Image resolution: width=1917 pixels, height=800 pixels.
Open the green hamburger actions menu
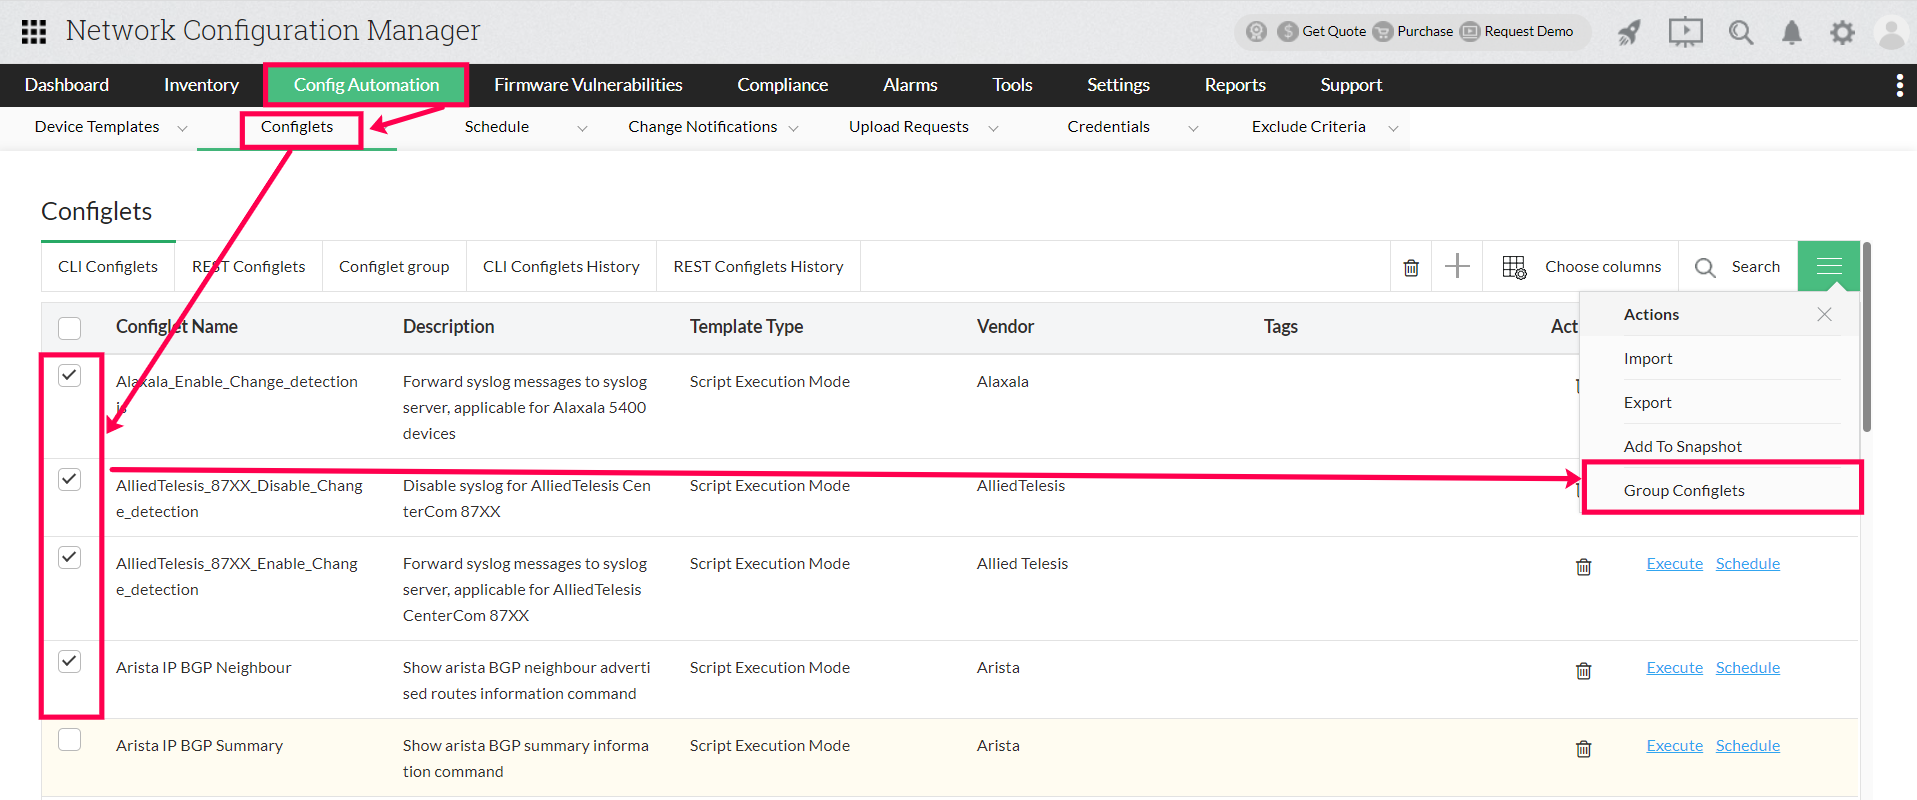pos(1828,266)
